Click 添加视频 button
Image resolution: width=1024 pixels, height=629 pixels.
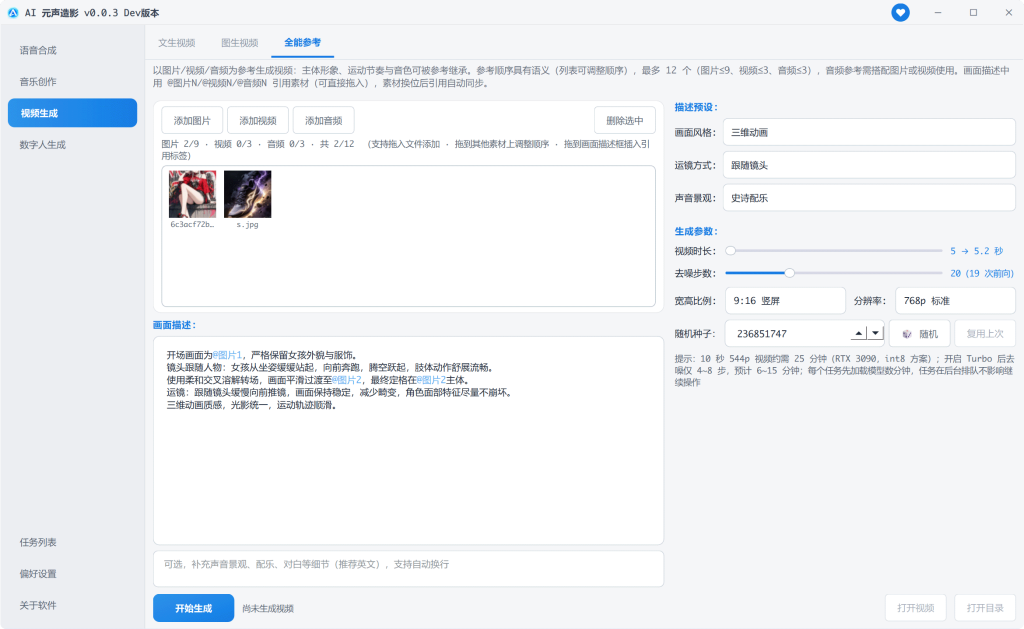point(258,120)
